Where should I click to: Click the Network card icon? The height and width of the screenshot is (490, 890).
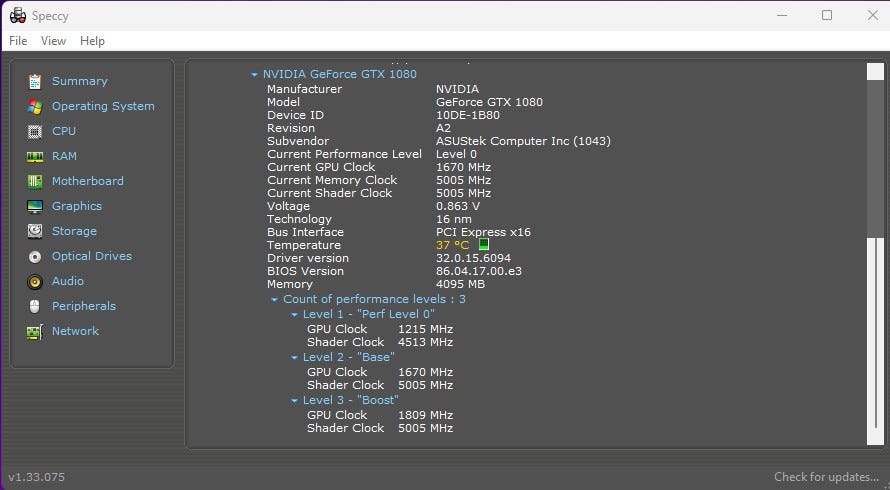tap(35, 332)
